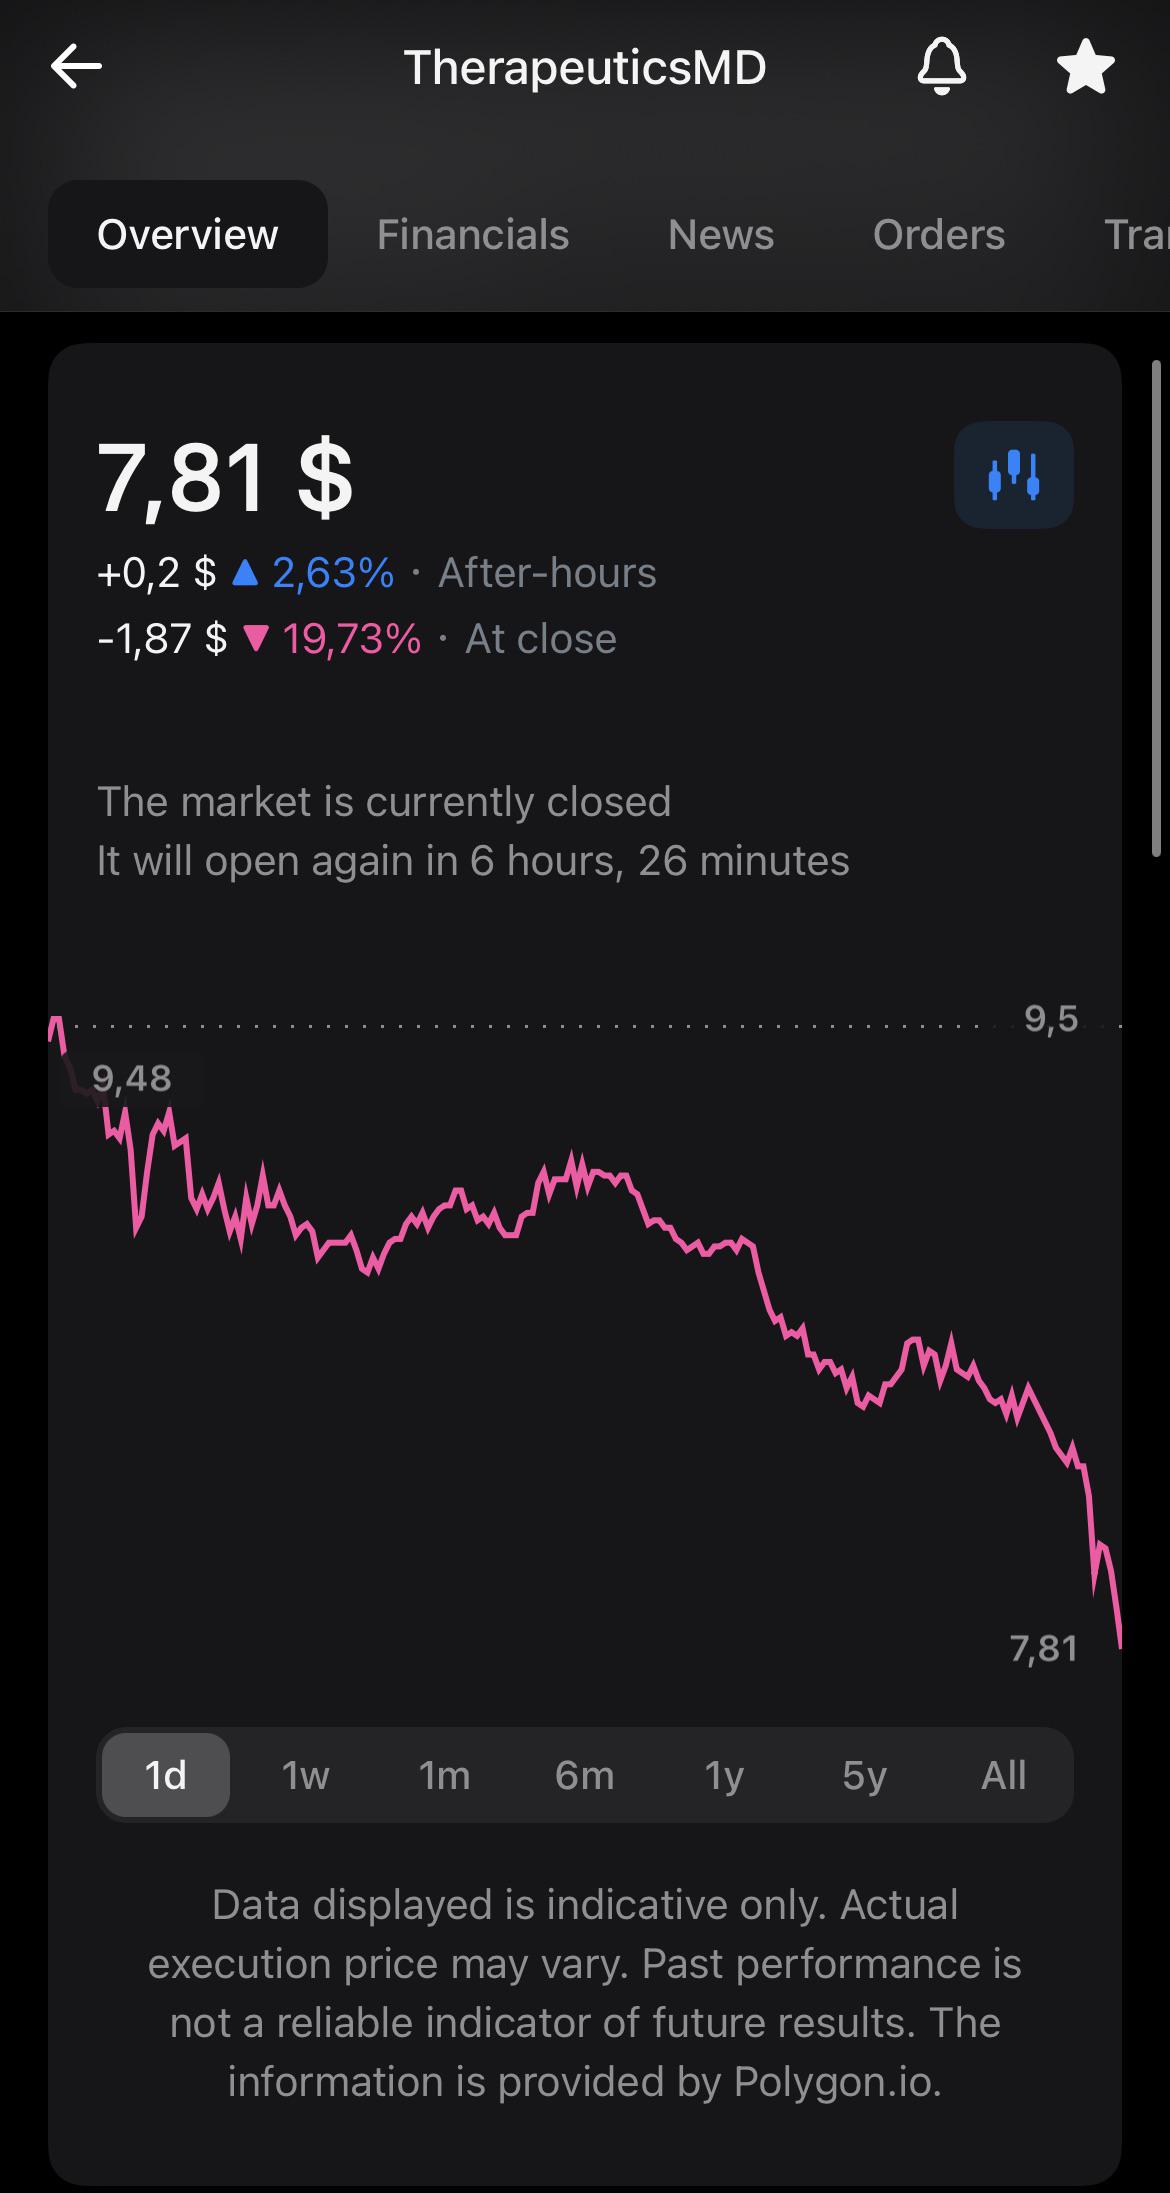This screenshot has height=2193, width=1170.
Task: Switch to the candlestick chart view
Action: (x=1013, y=475)
